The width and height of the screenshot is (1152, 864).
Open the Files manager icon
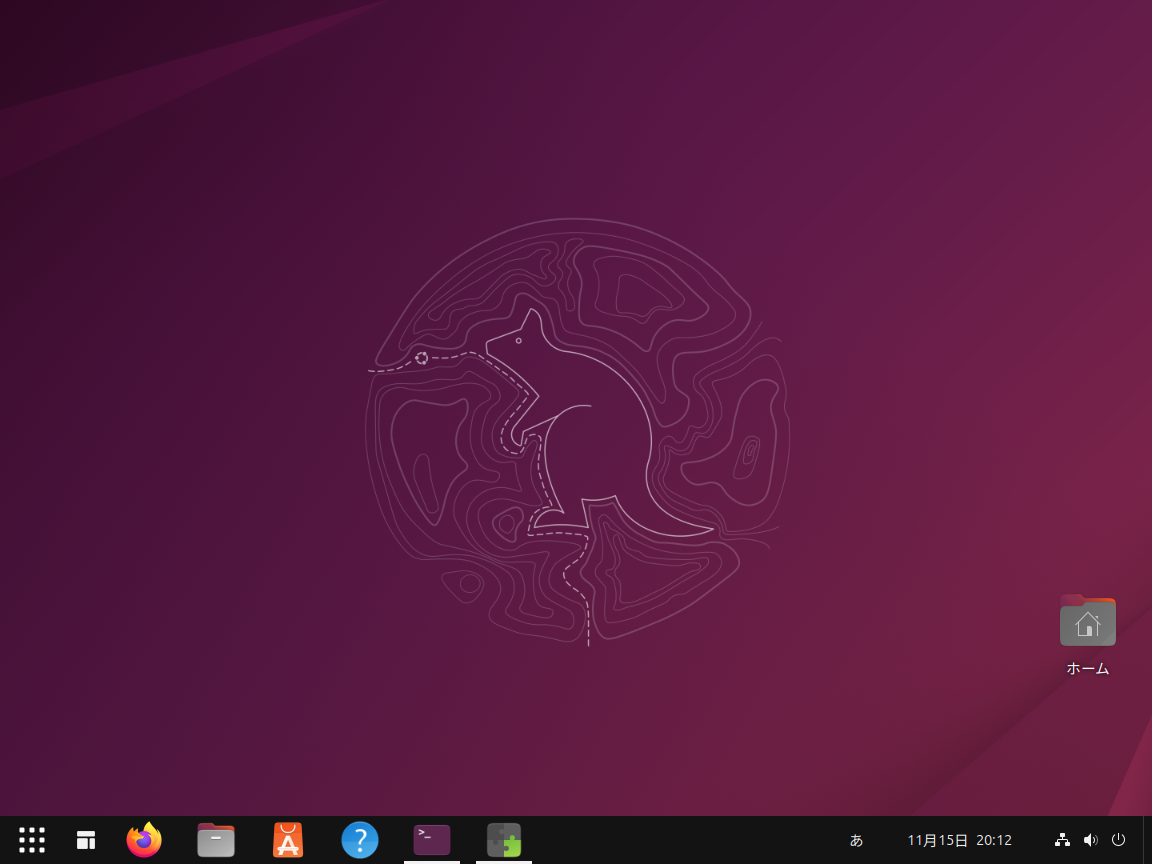tap(216, 840)
